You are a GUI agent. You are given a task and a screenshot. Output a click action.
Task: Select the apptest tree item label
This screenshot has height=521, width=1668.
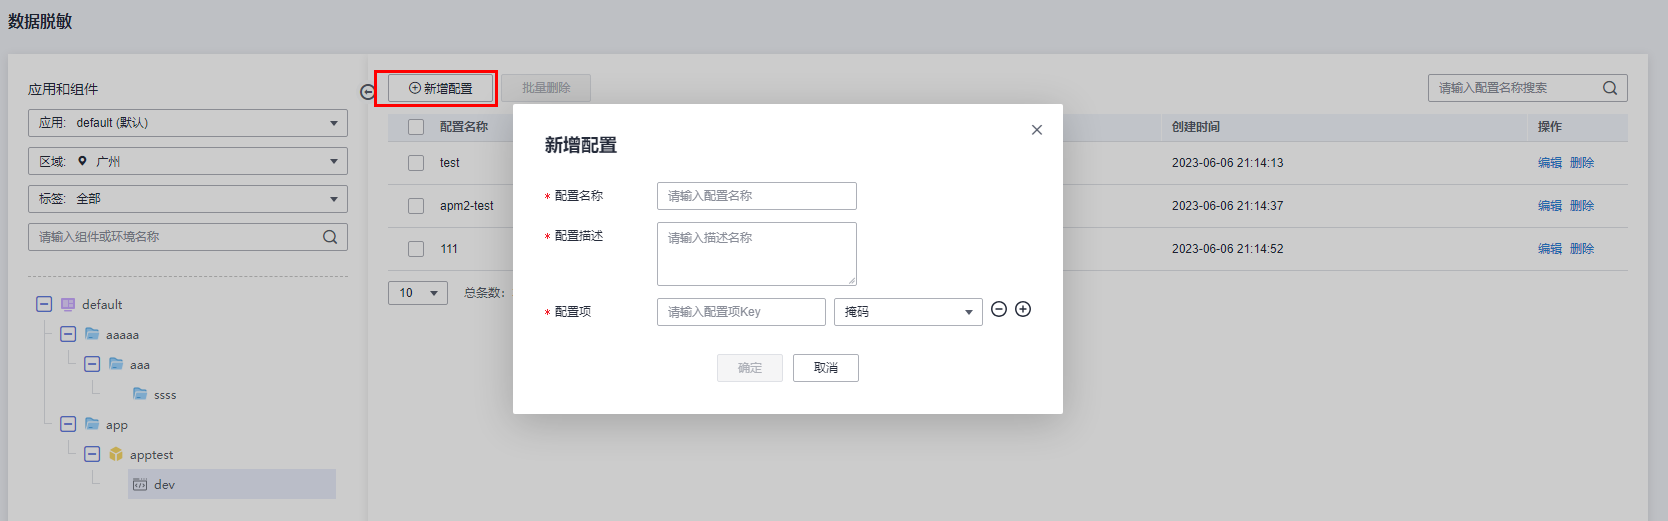tap(152, 455)
